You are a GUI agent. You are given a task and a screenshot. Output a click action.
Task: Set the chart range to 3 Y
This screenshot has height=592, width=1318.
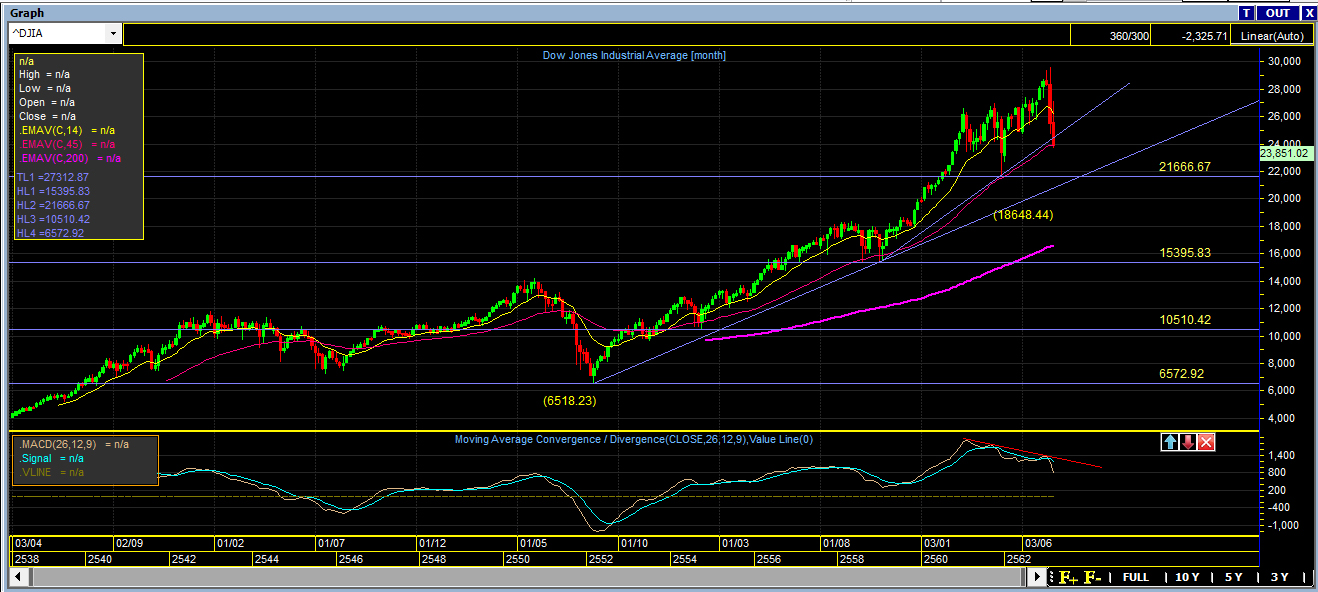1280,577
